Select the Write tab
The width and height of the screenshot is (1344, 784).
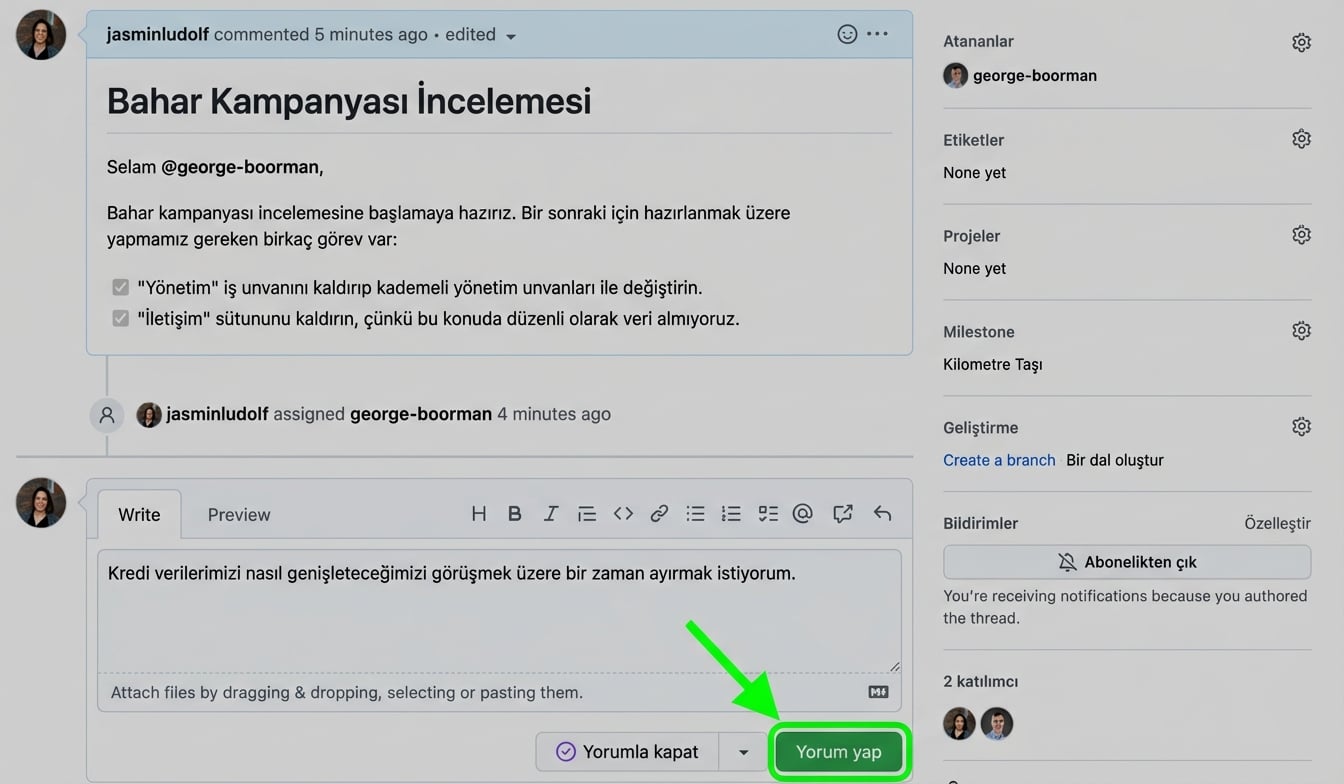pos(139,514)
